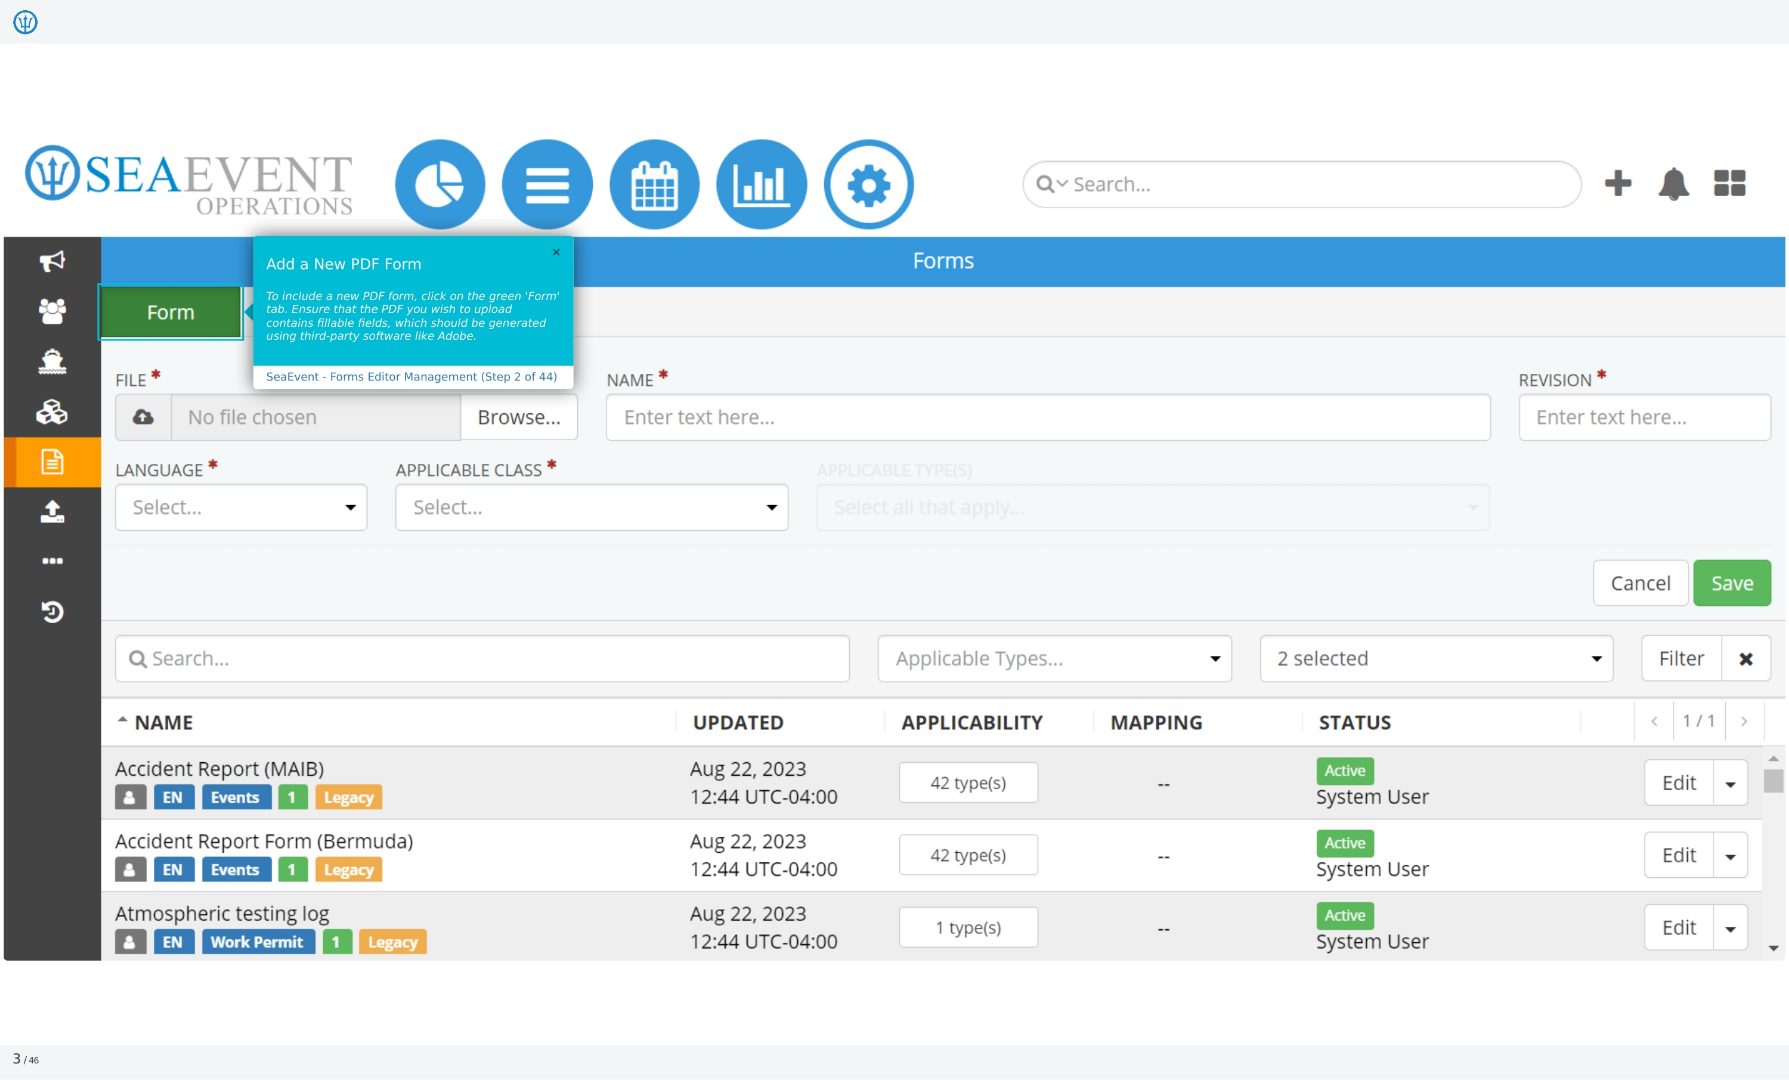Open the pie chart dashboard icon

point(440,184)
